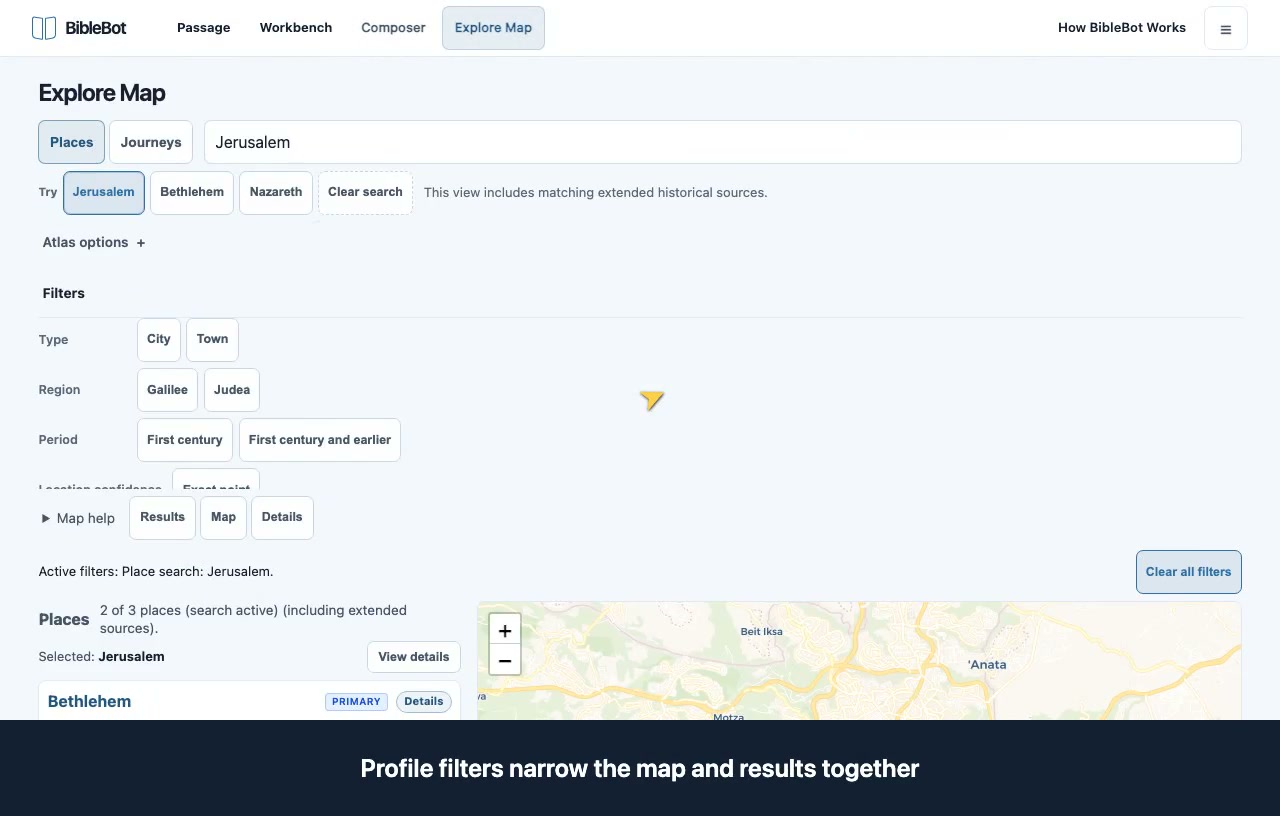Open the Bethlehem place result title
The height and width of the screenshot is (816, 1280).
click(x=90, y=702)
